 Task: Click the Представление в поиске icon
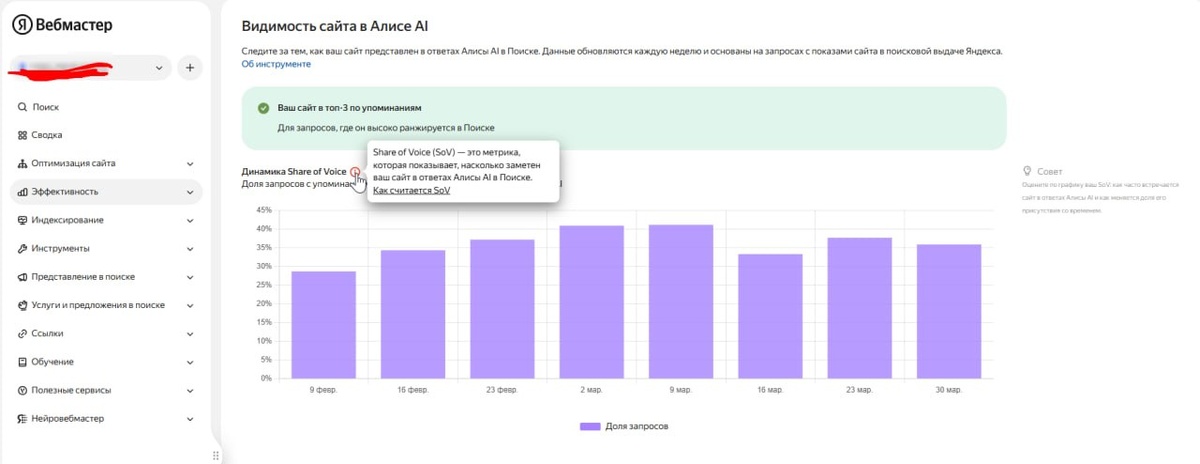click(22, 277)
